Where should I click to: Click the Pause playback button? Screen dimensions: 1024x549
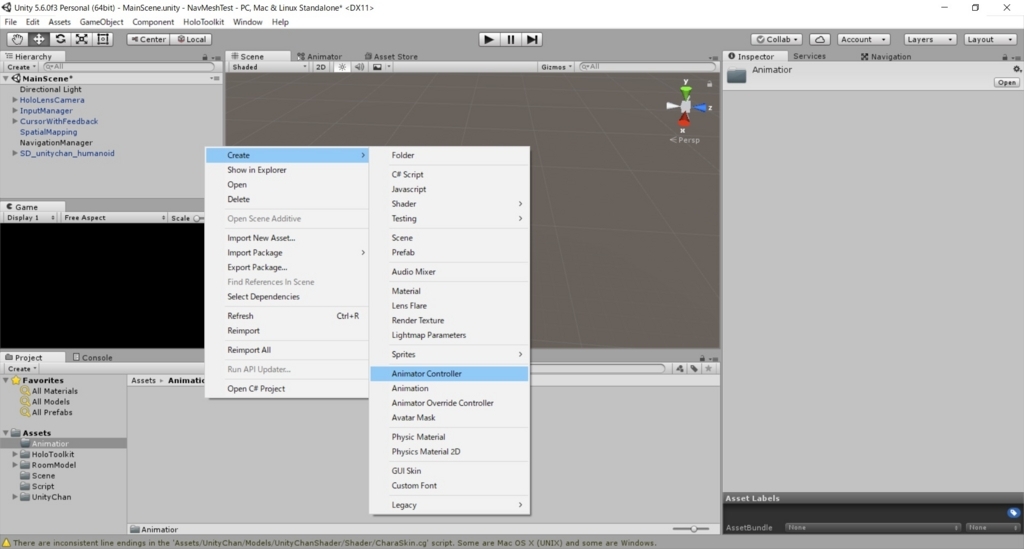tap(511, 39)
